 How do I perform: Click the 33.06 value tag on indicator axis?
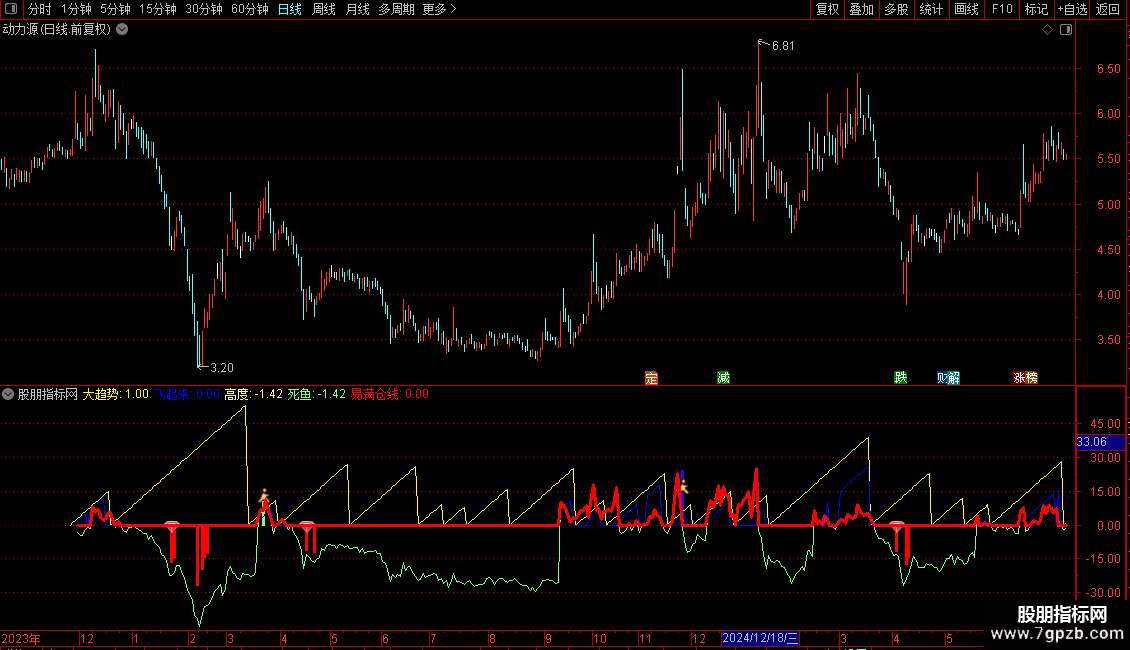click(1100, 442)
